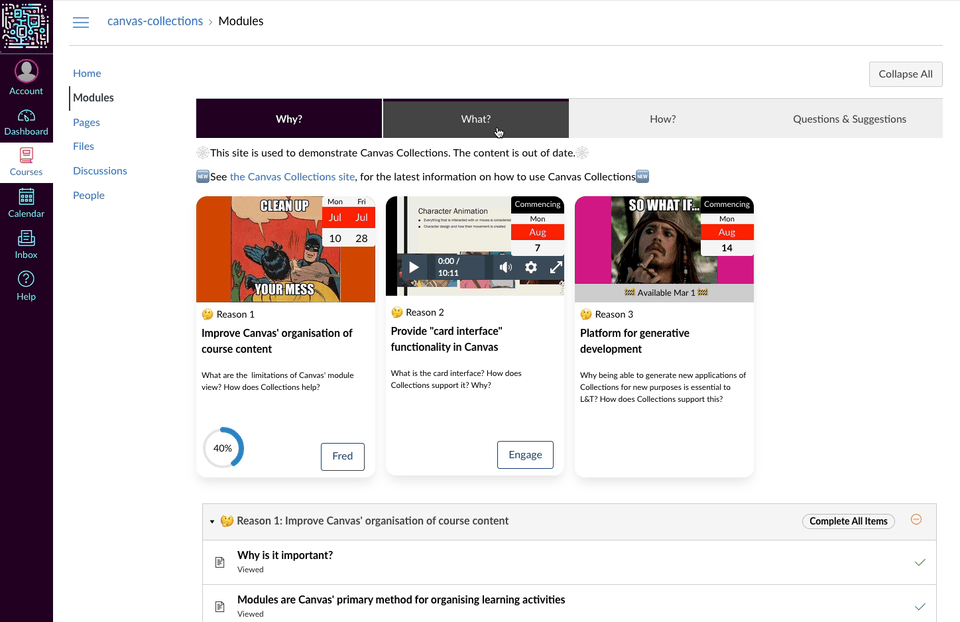Open the Questions & Suggestions tab
This screenshot has height=622, width=960.
(849, 119)
